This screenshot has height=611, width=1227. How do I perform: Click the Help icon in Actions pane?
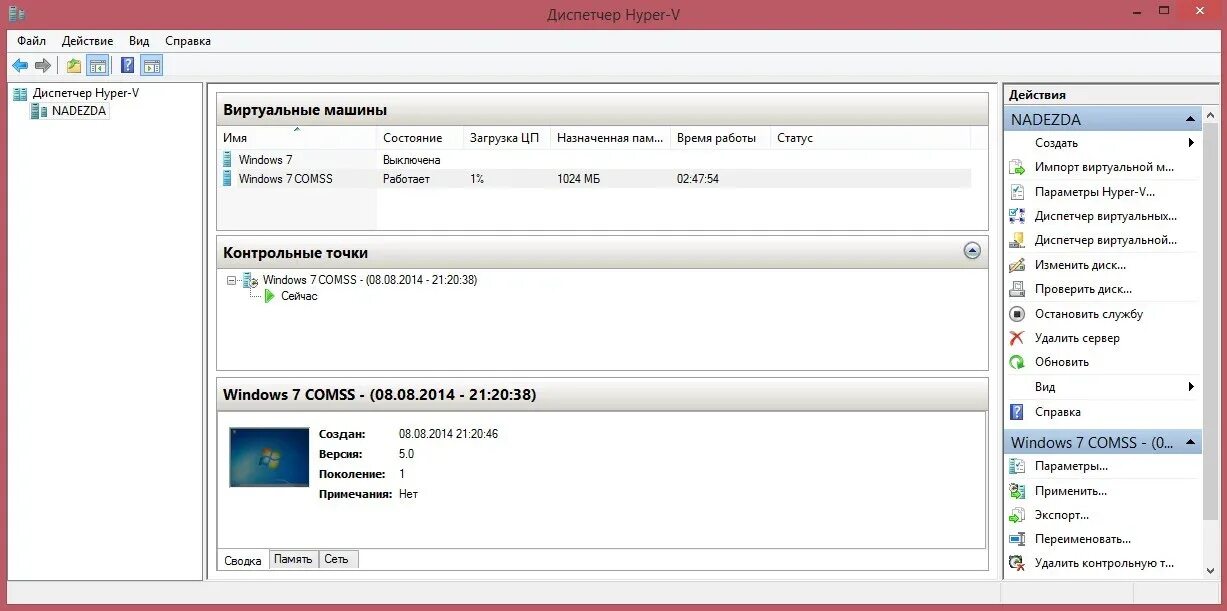[x=1017, y=412]
